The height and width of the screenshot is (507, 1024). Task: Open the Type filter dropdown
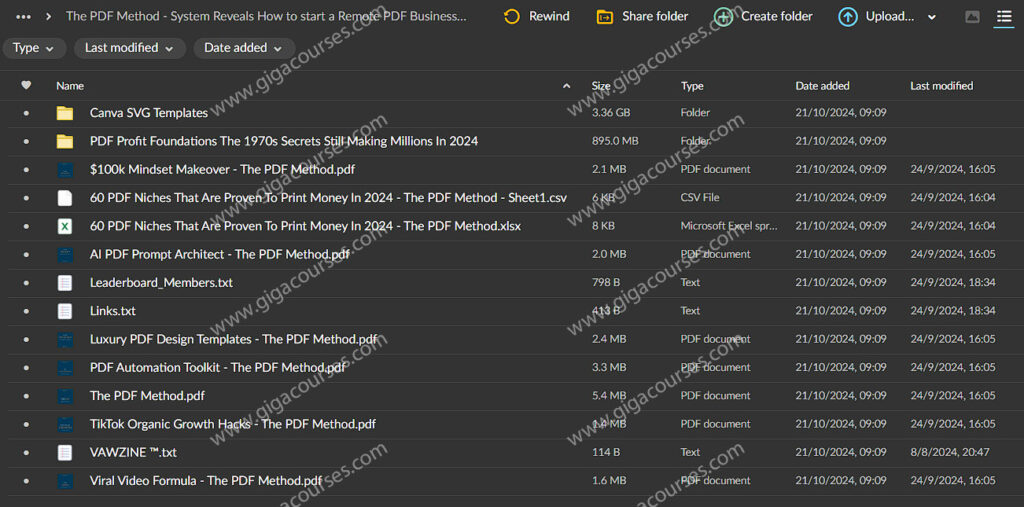(34, 48)
